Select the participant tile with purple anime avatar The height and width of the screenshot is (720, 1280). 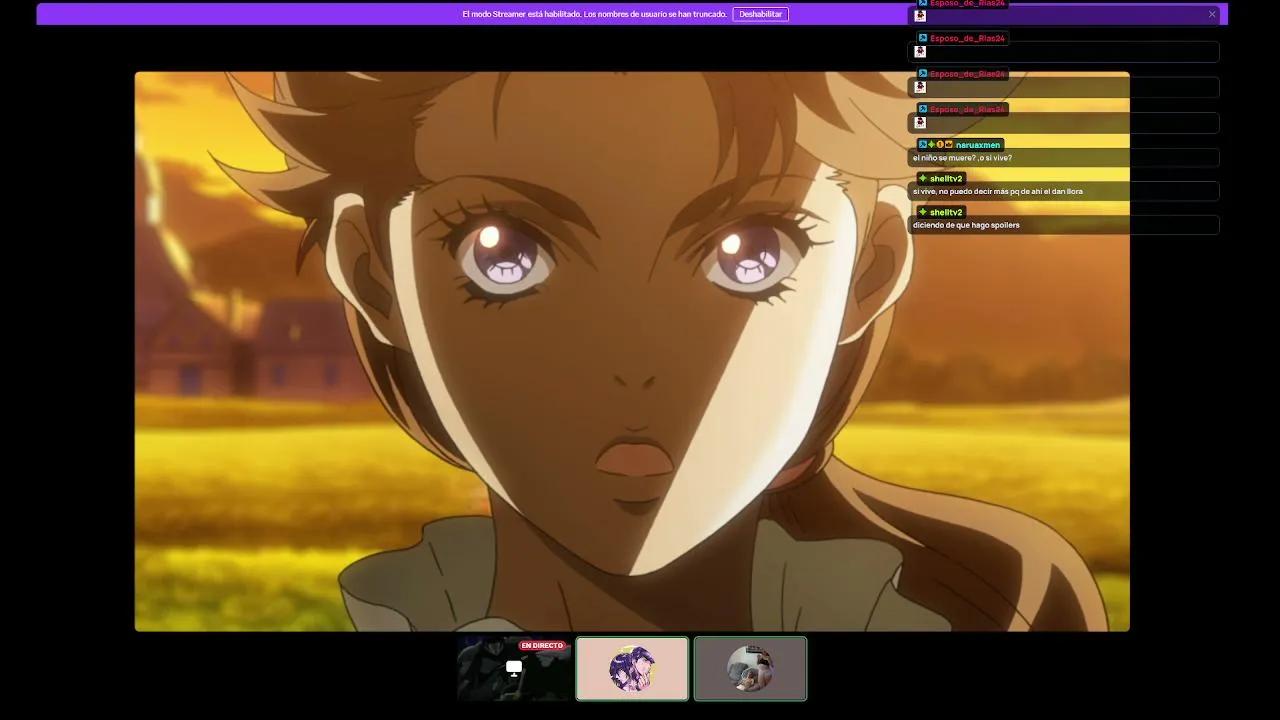632,669
